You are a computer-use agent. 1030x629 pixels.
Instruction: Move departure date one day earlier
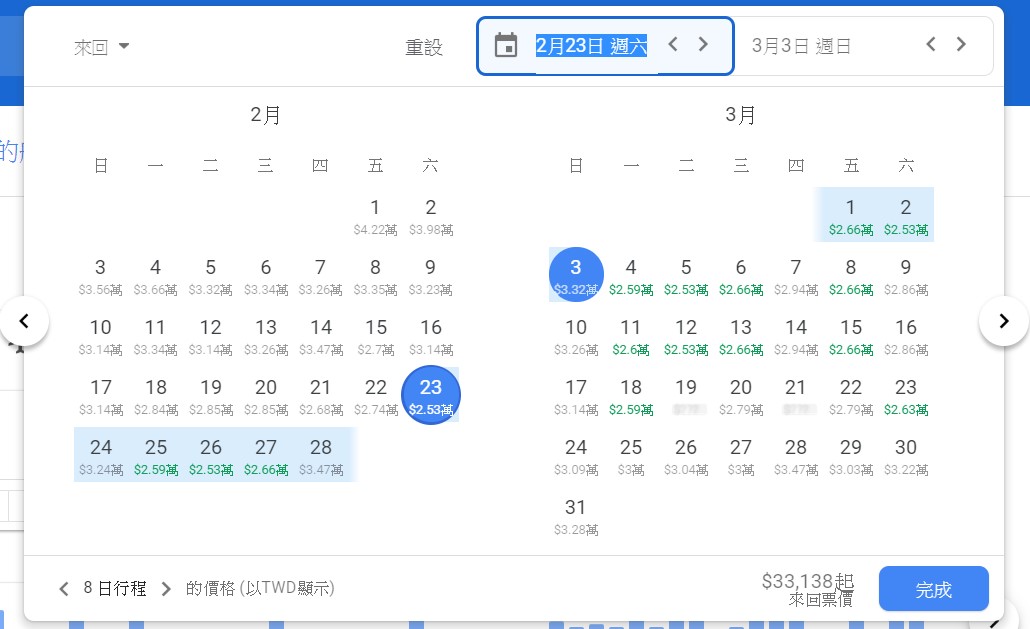point(673,44)
